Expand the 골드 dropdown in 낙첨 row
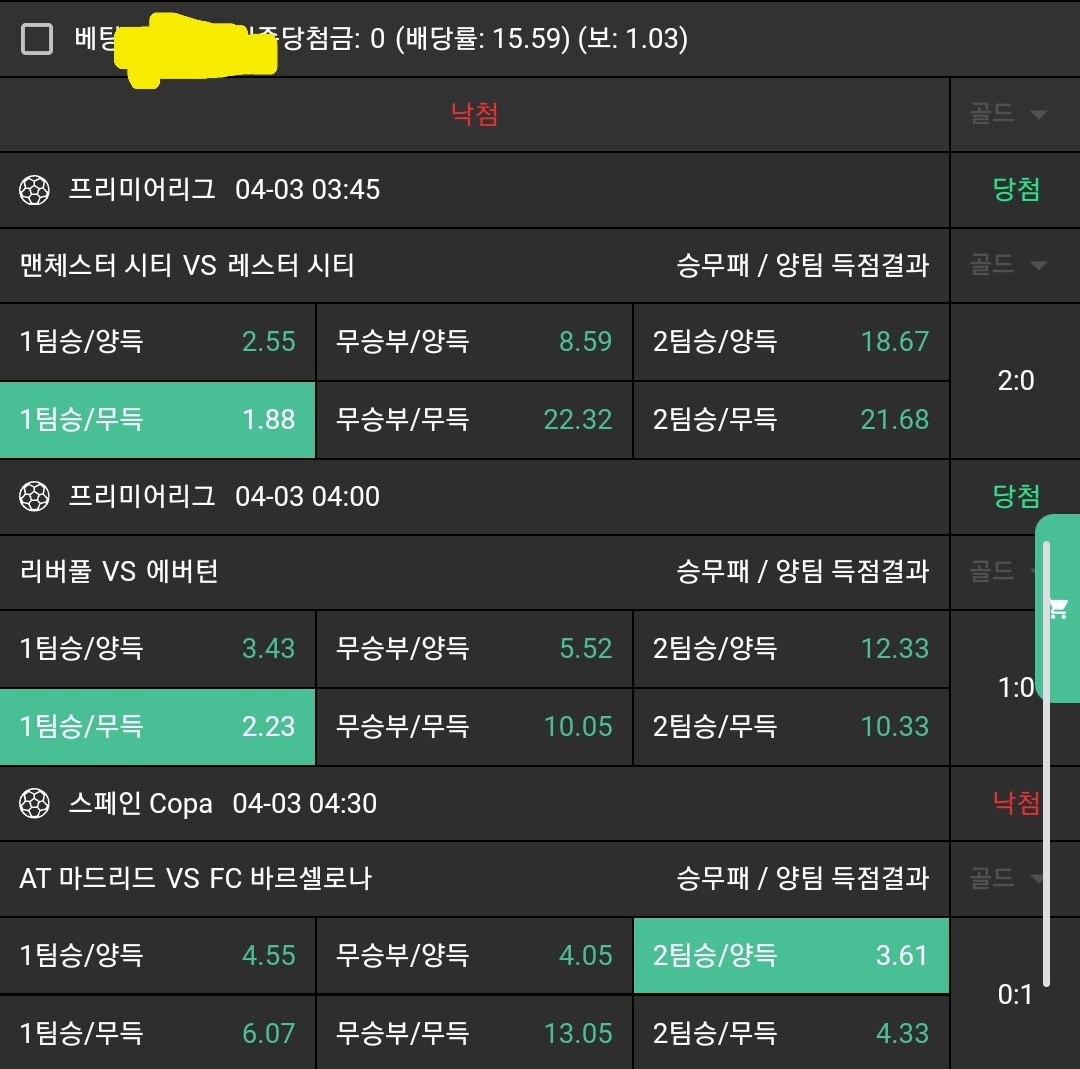The height and width of the screenshot is (1069, 1080). click(x=1008, y=114)
